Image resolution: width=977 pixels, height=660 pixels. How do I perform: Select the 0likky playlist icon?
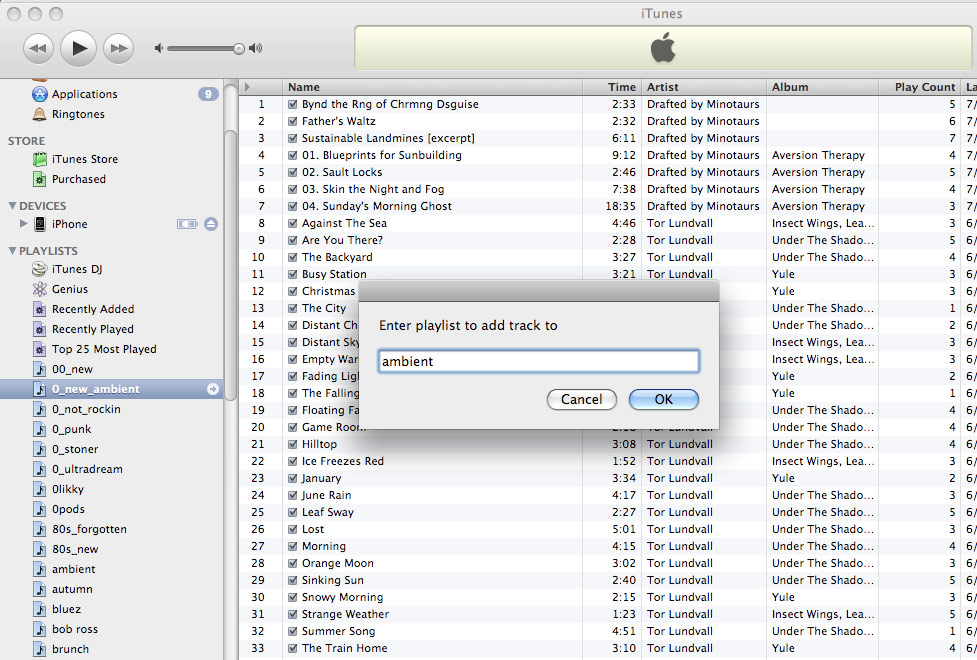(40, 489)
